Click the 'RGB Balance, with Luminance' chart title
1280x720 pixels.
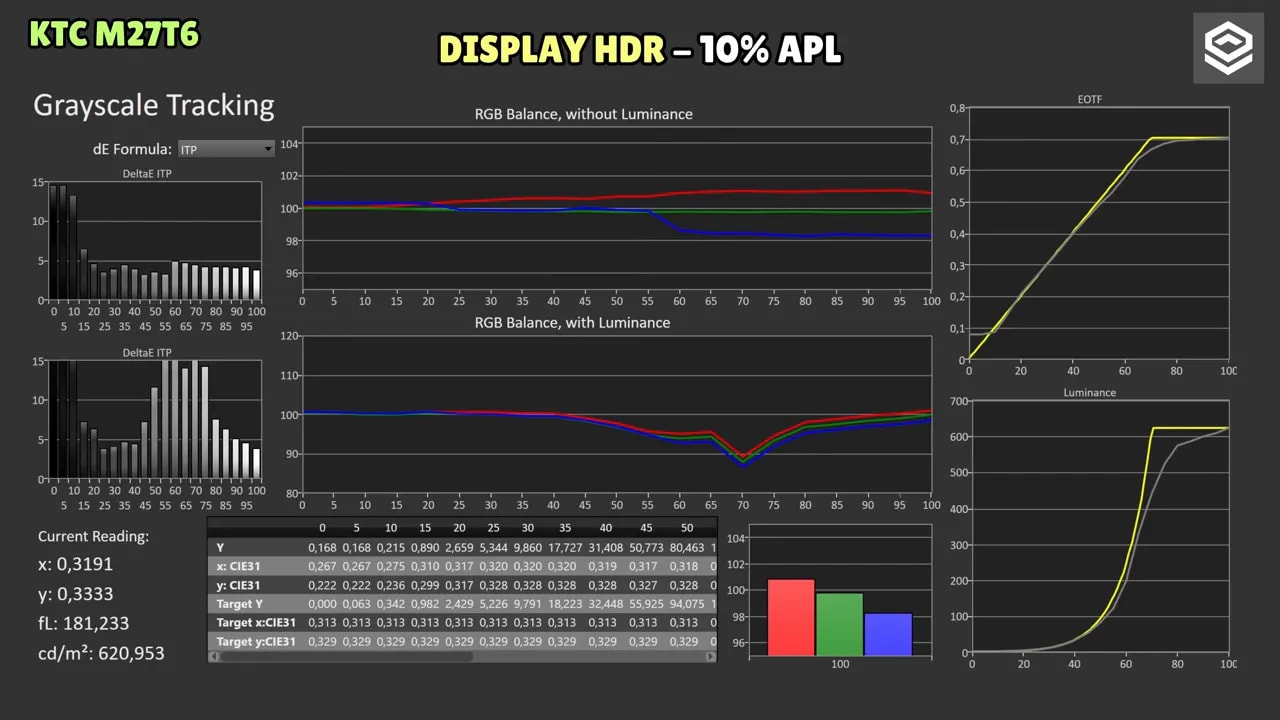tap(572, 323)
